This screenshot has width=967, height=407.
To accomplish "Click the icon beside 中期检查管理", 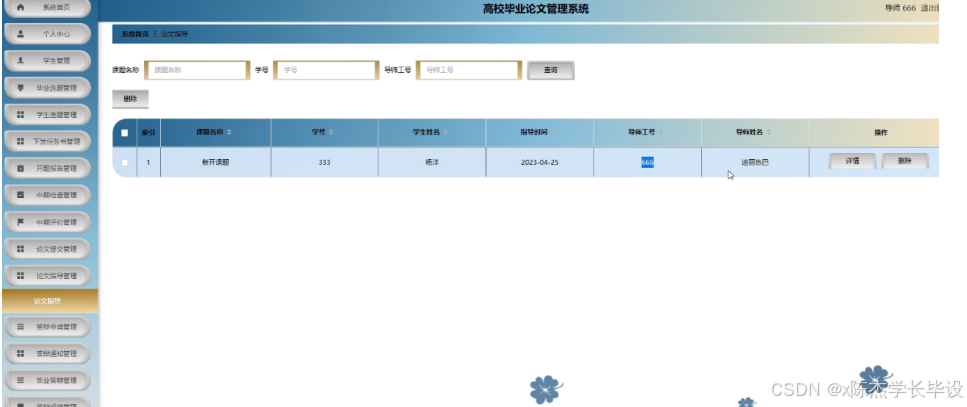I will pyautogui.click(x=20, y=195).
